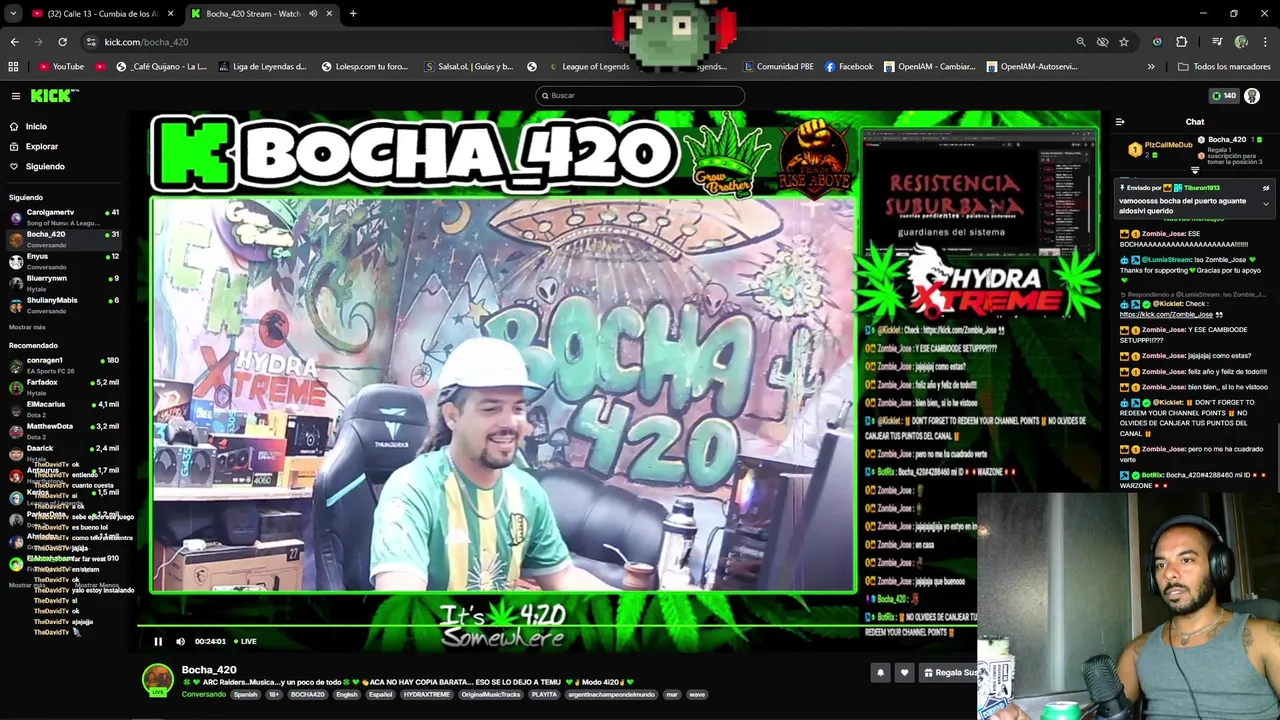The height and width of the screenshot is (720, 1280).
Task: Reload the current page
Action: 62,42
